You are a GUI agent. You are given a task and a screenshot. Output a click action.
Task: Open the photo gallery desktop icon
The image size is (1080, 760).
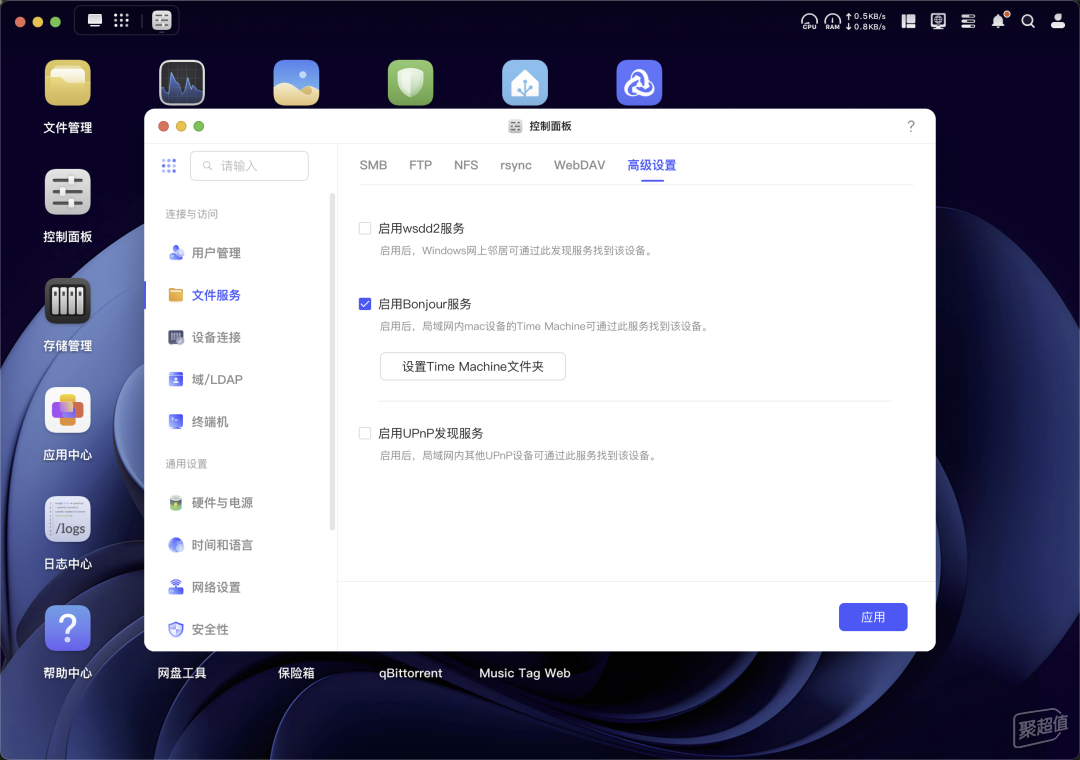coord(296,83)
